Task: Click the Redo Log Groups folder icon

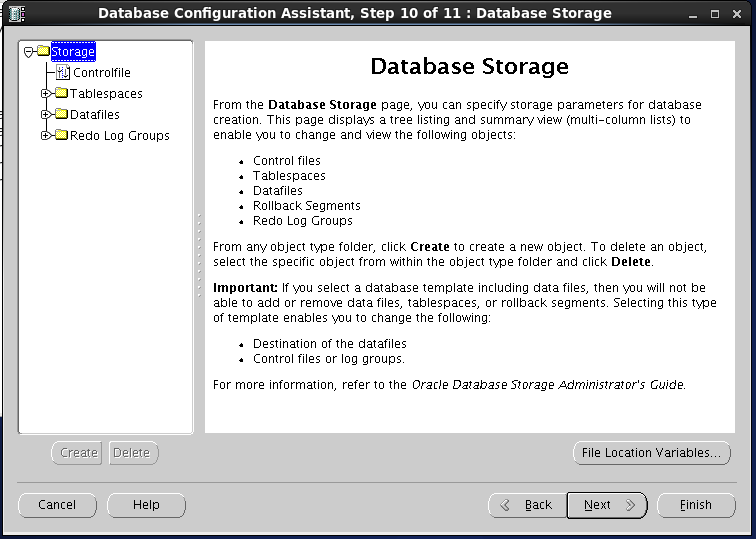Action: 61,136
